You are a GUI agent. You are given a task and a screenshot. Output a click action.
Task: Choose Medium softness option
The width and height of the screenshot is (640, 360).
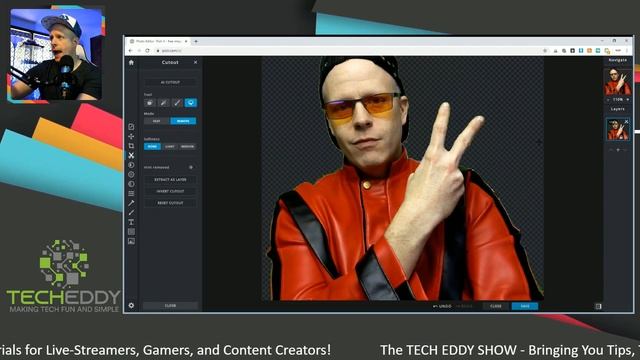tap(187, 147)
